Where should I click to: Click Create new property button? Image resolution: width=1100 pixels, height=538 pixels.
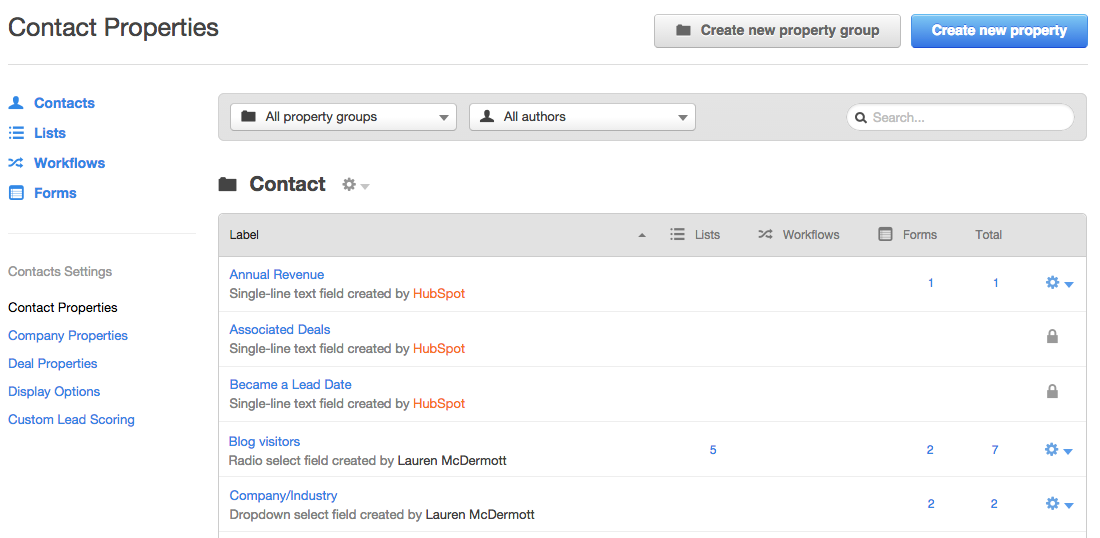point(999,31)
